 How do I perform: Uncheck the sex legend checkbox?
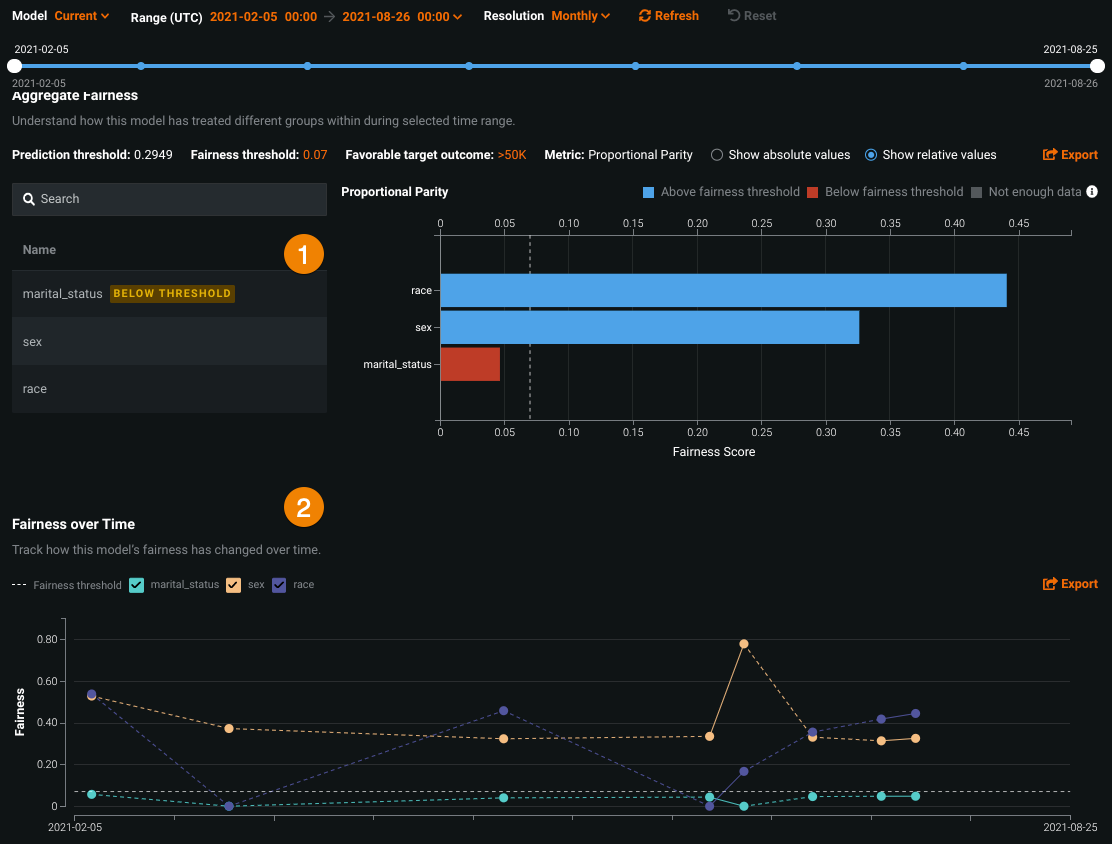point(234,585)
